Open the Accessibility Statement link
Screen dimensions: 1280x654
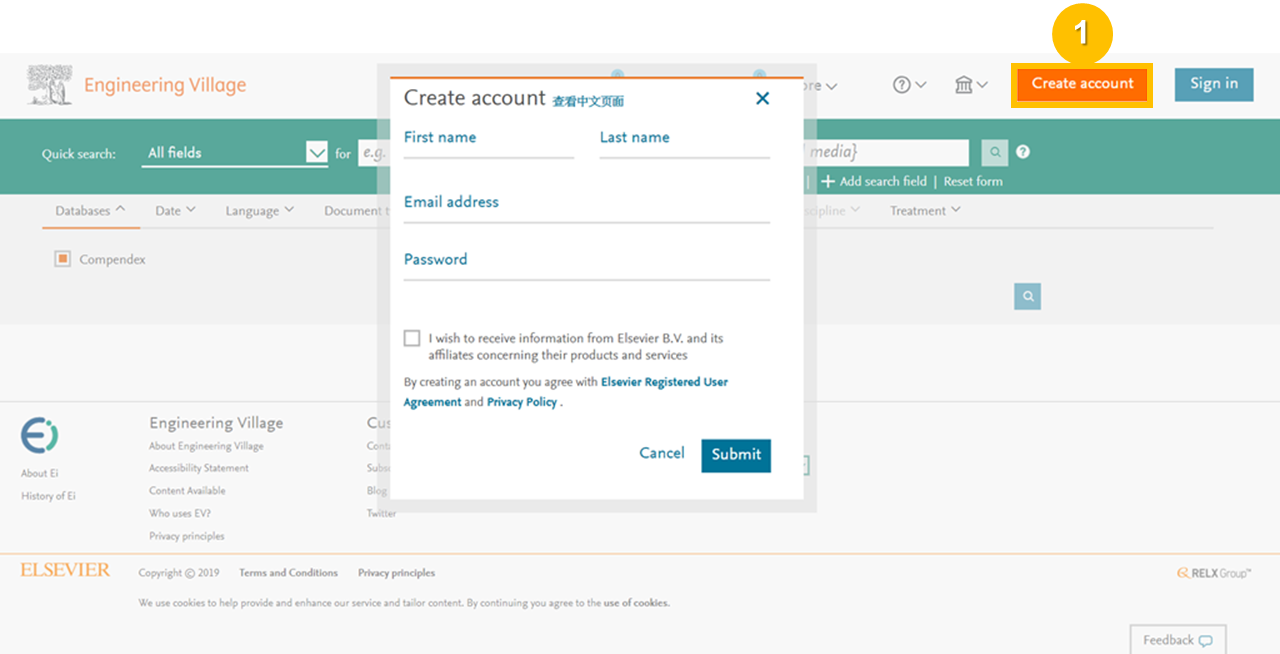(x=199, y=468)
